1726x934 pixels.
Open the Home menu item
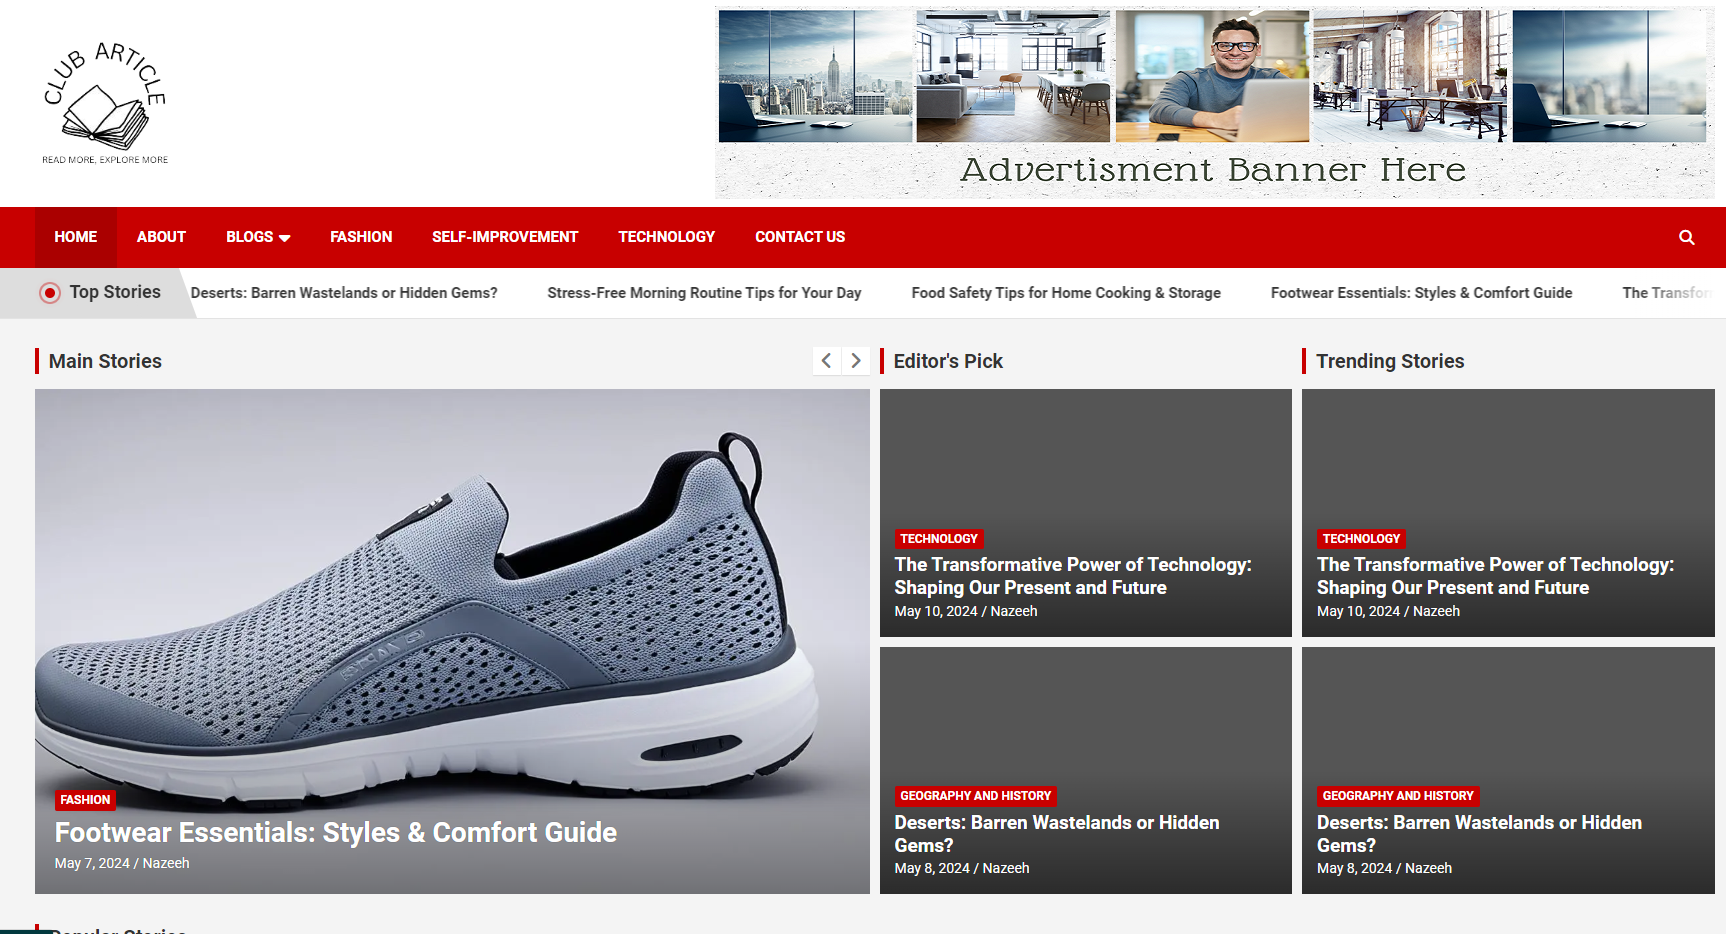(x=76, y=237)
